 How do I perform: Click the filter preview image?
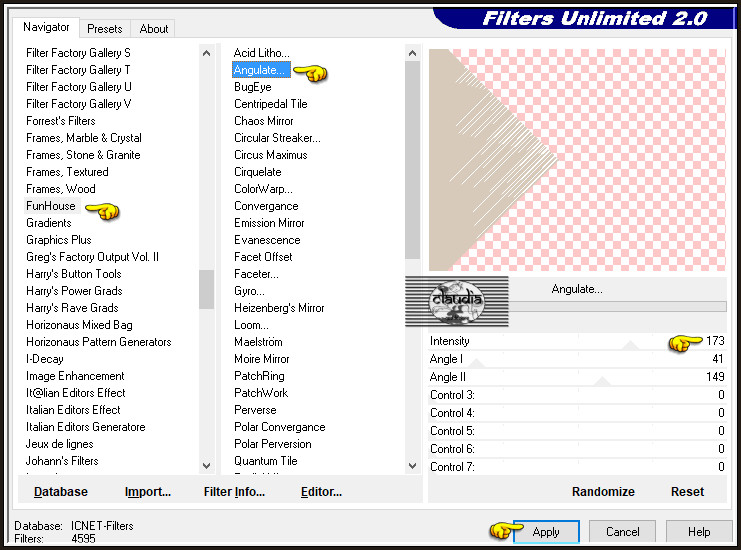pos(577,160)
